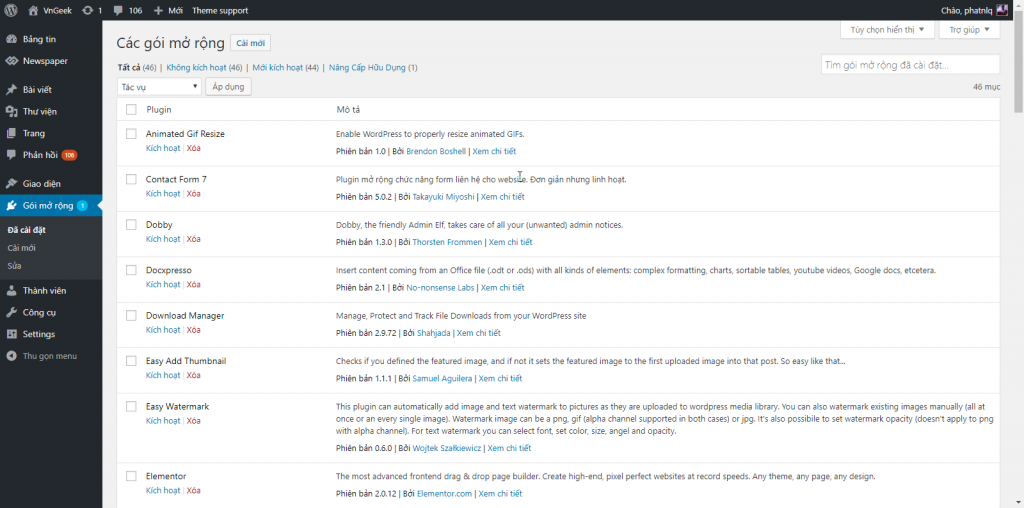Click the Mô tả column header
The width and height of the screenshot is (1024, 508).
coord(347,110)
